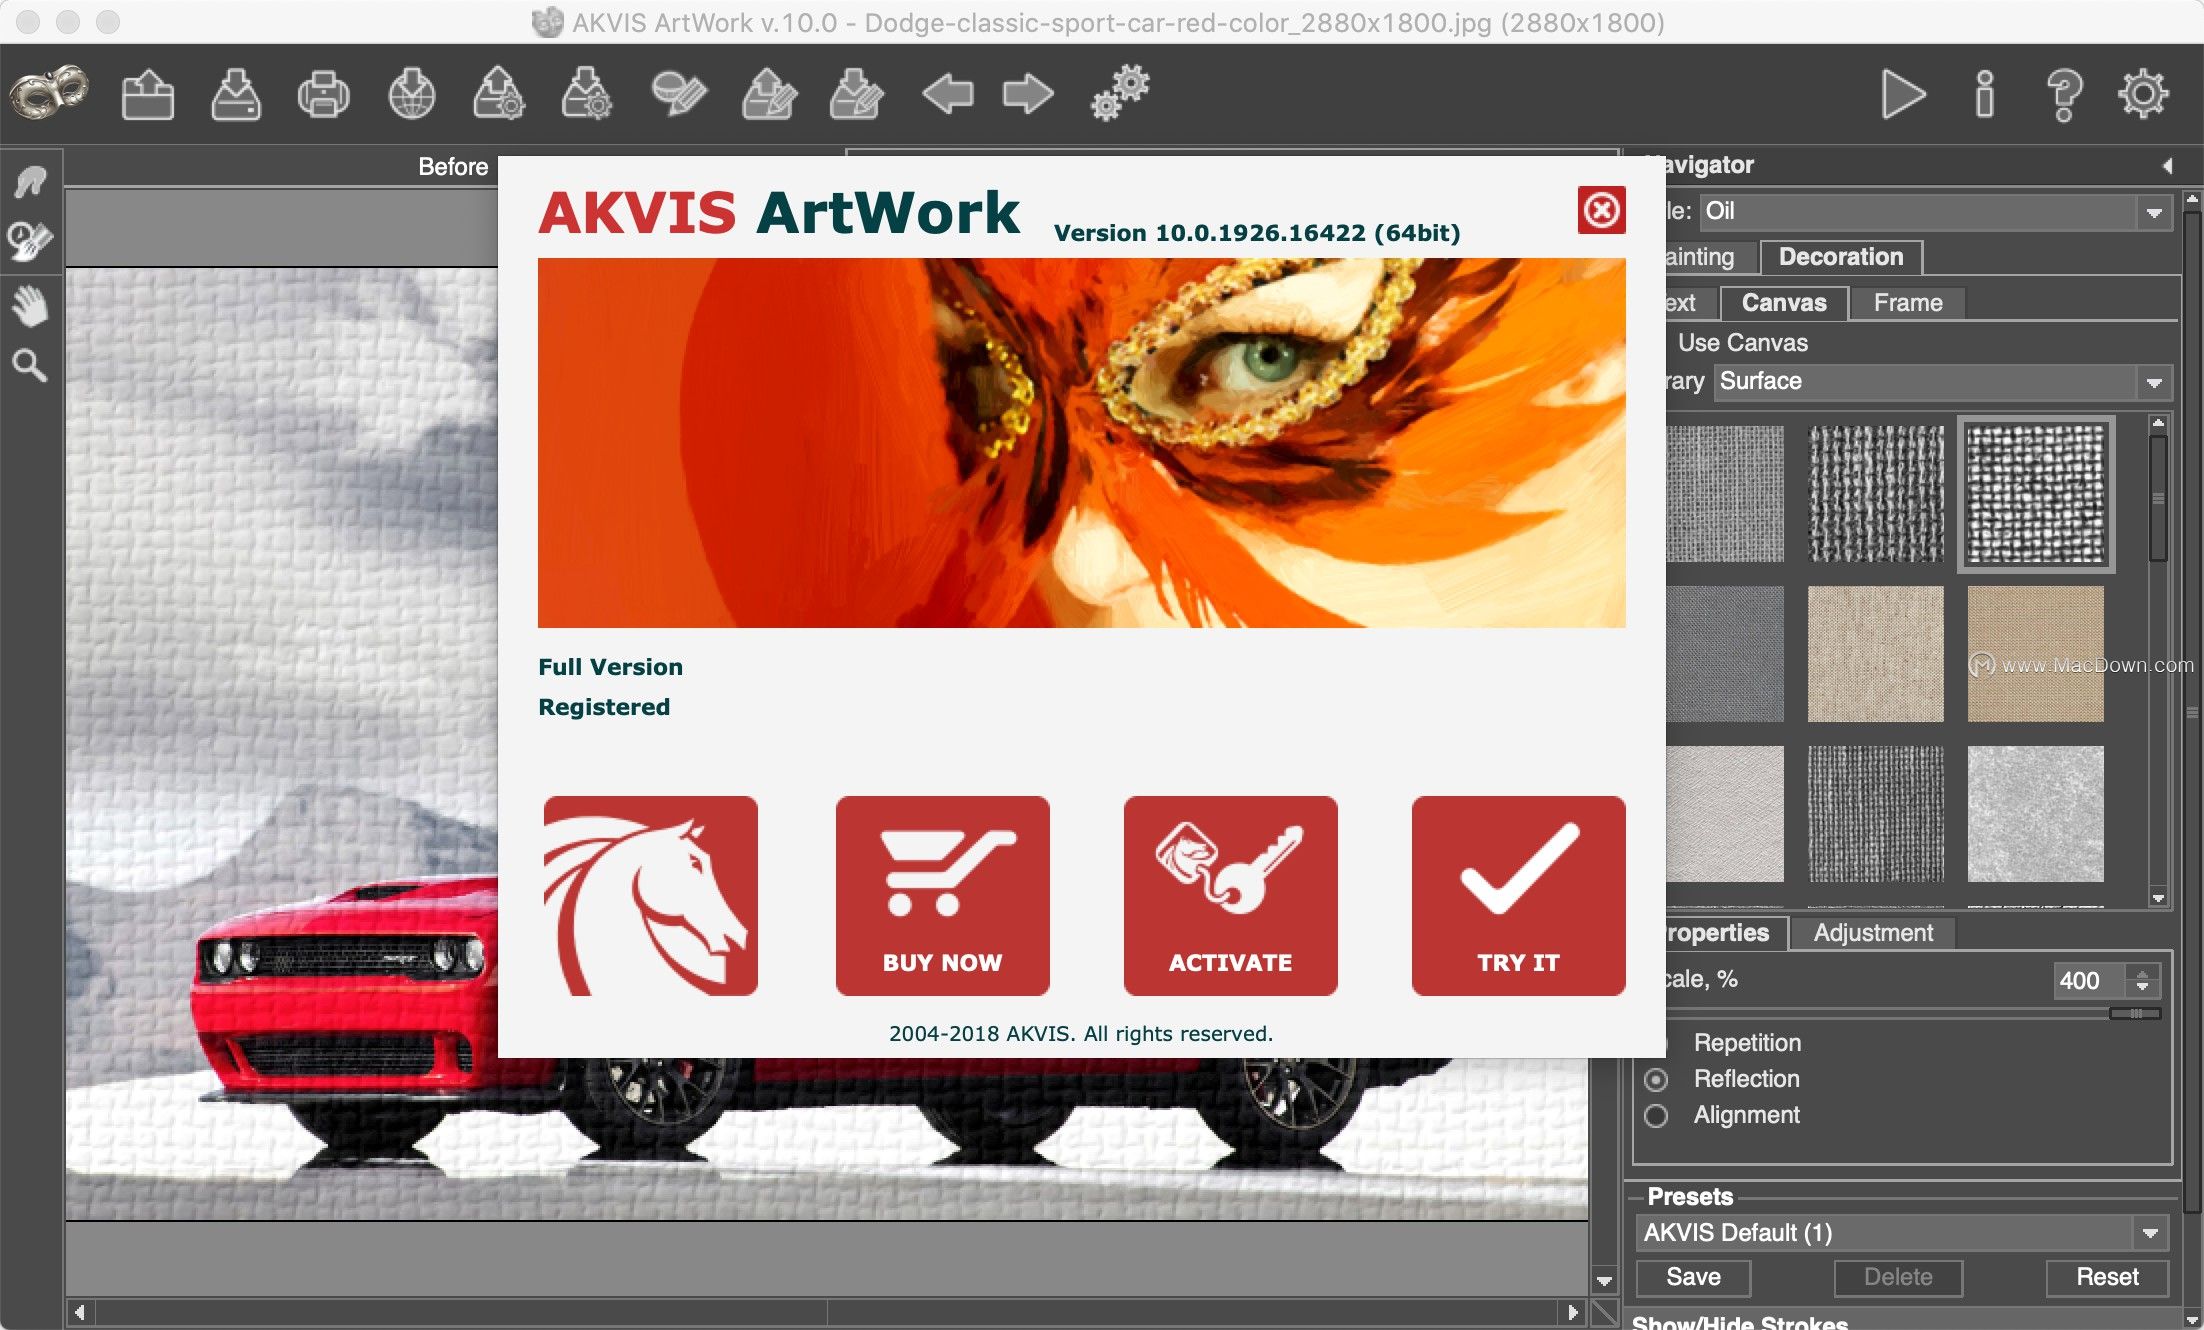Select the dark vertical weave texture
The width and height of the screenshot is (2204, 1330).
1876,814
